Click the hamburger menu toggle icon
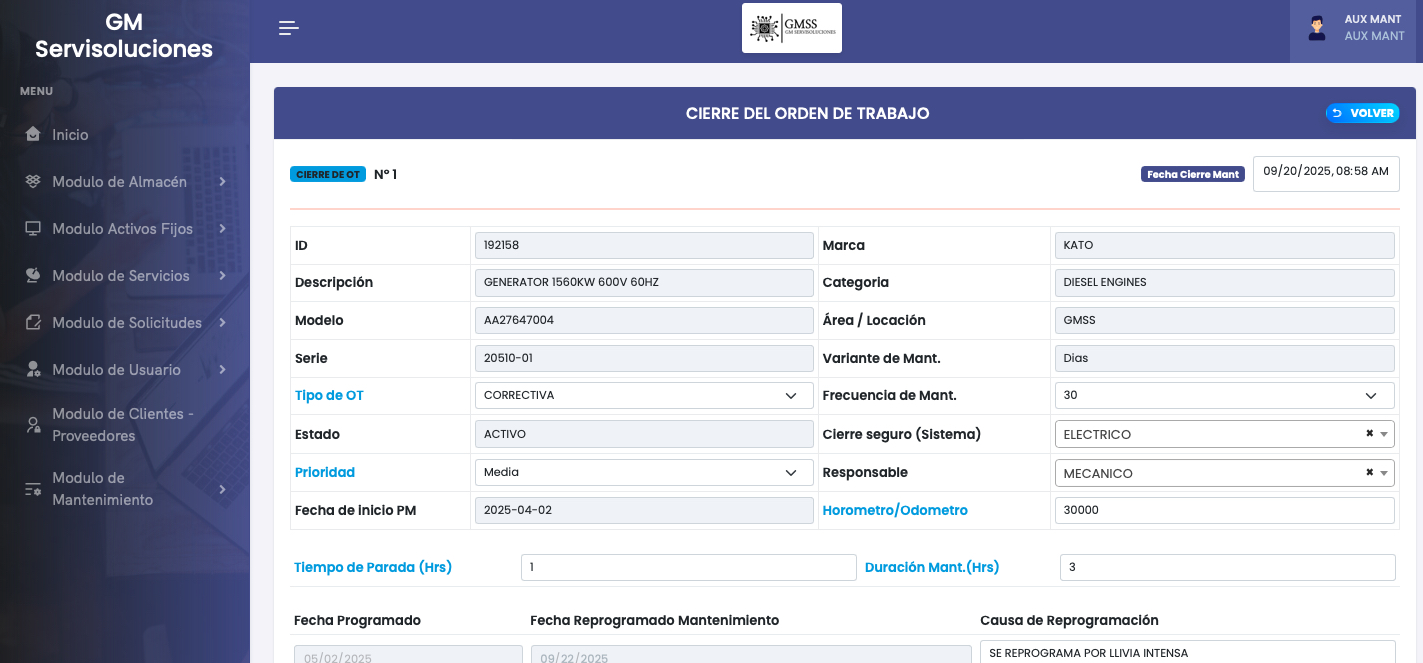This screenshot has height=663, width=1423. [x=289, y=28]
